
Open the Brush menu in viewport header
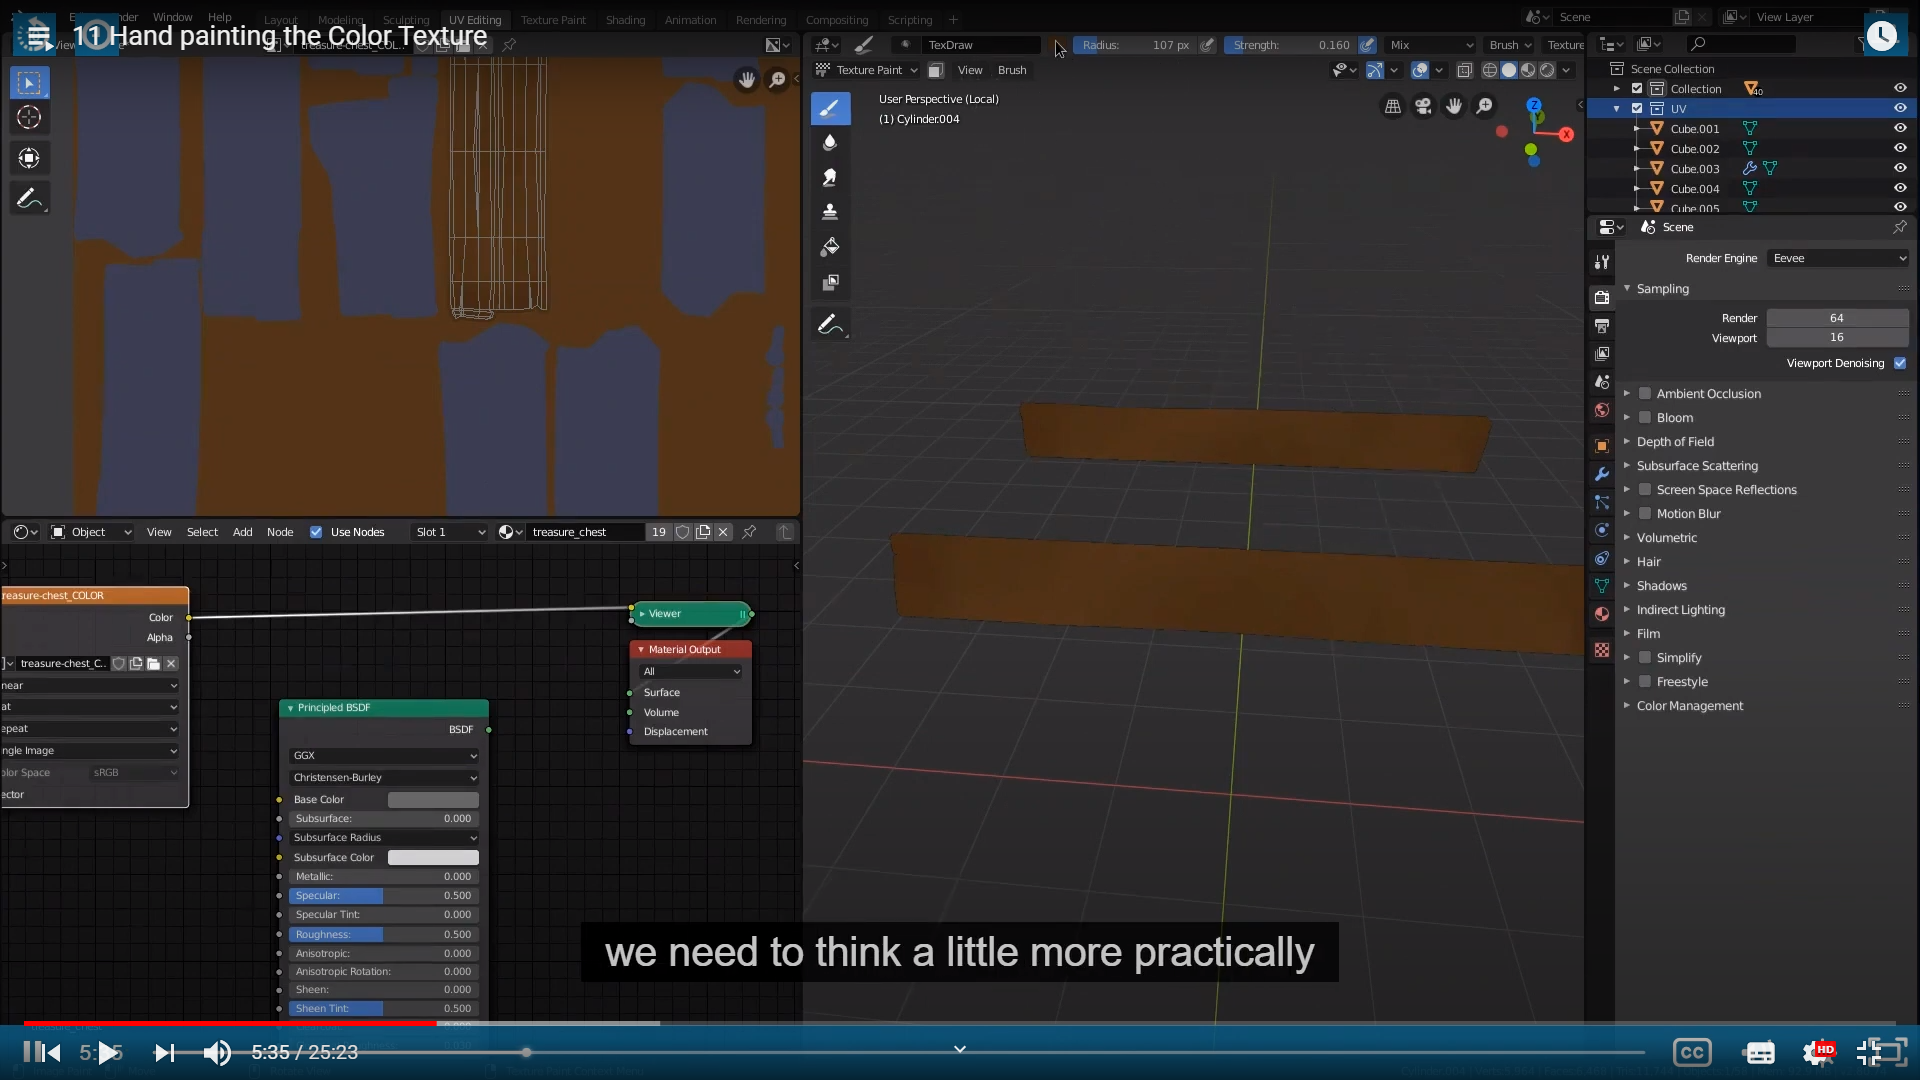[1012, 70]
